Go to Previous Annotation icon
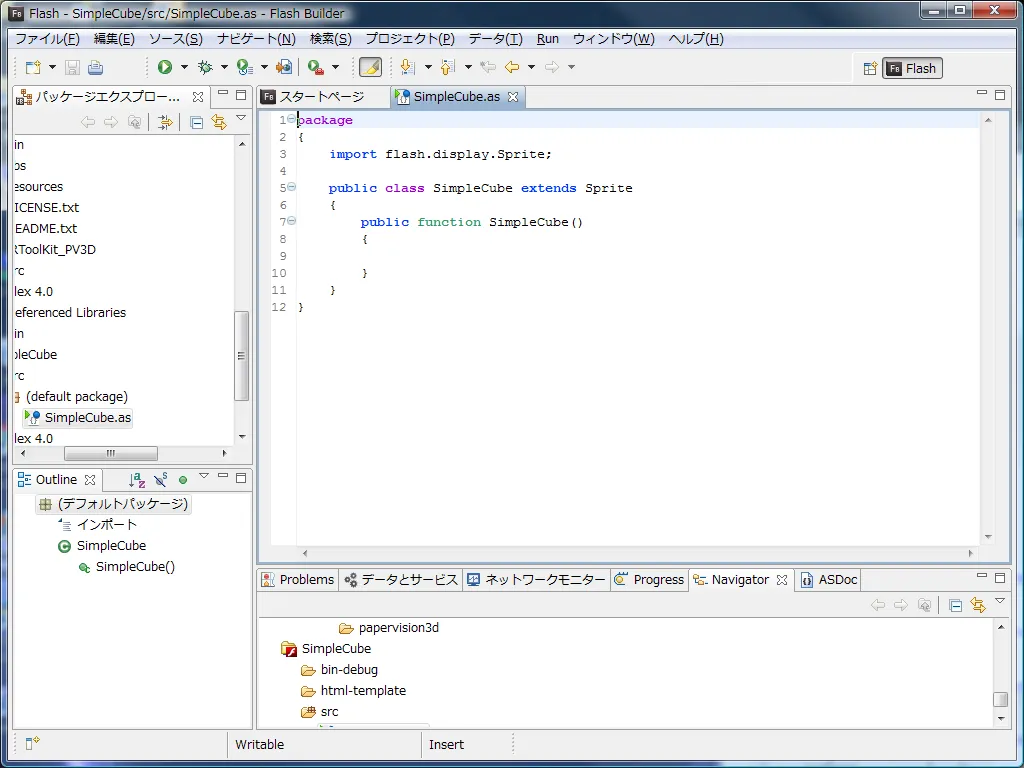Viewport: 1024px width, 768px height. click(x=447, y=67)
